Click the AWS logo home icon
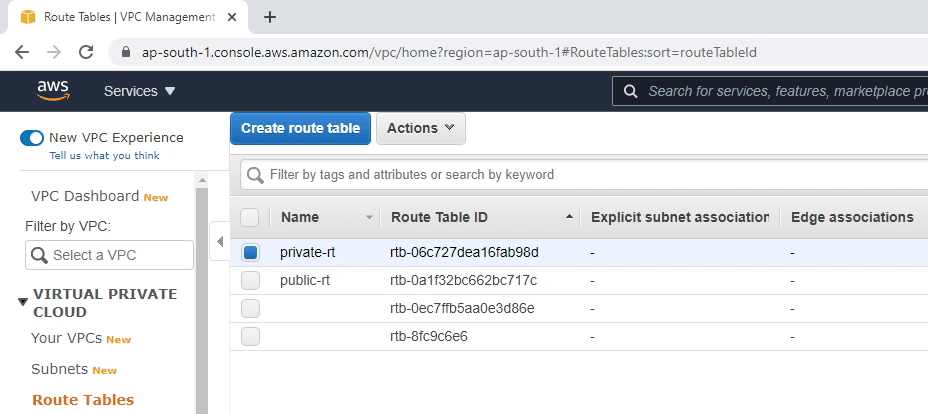This screenshot has width=928, height=414. click(53, 91)
